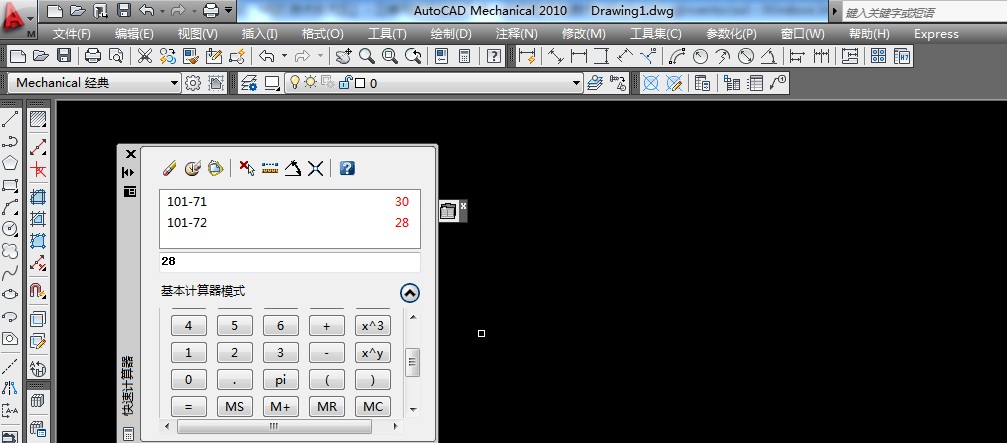The height and width of the screenshot is (443, 1007).
Task: Select the aligned dimension tool
Action: click(556, 56)
